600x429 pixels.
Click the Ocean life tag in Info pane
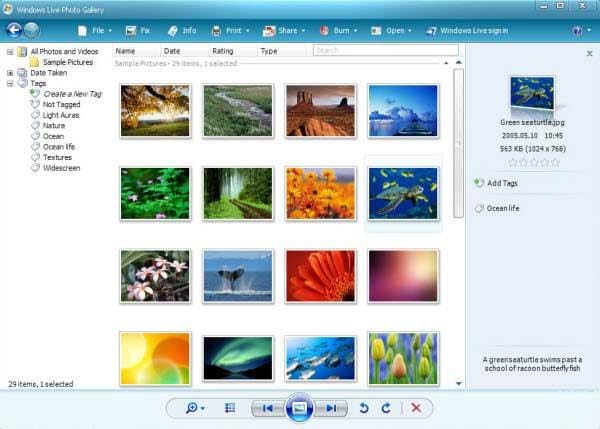tap(497, 208)
